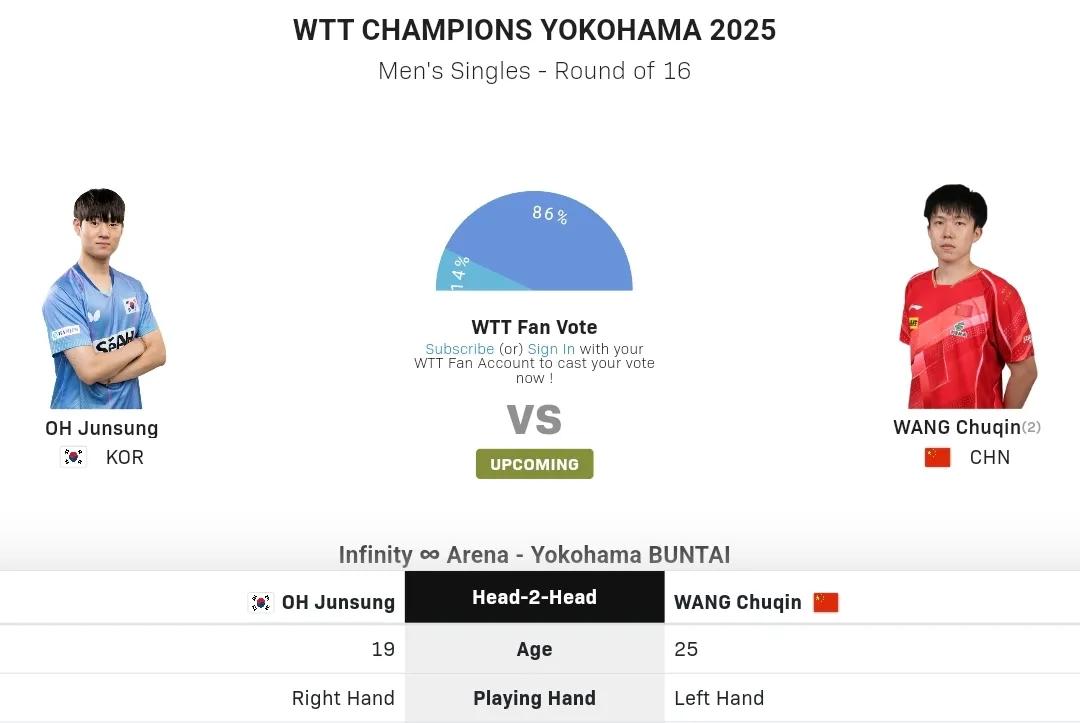1080x723 pixels.
Task: Click the Korea flag in Head-2-Head header
Action: 260,602
